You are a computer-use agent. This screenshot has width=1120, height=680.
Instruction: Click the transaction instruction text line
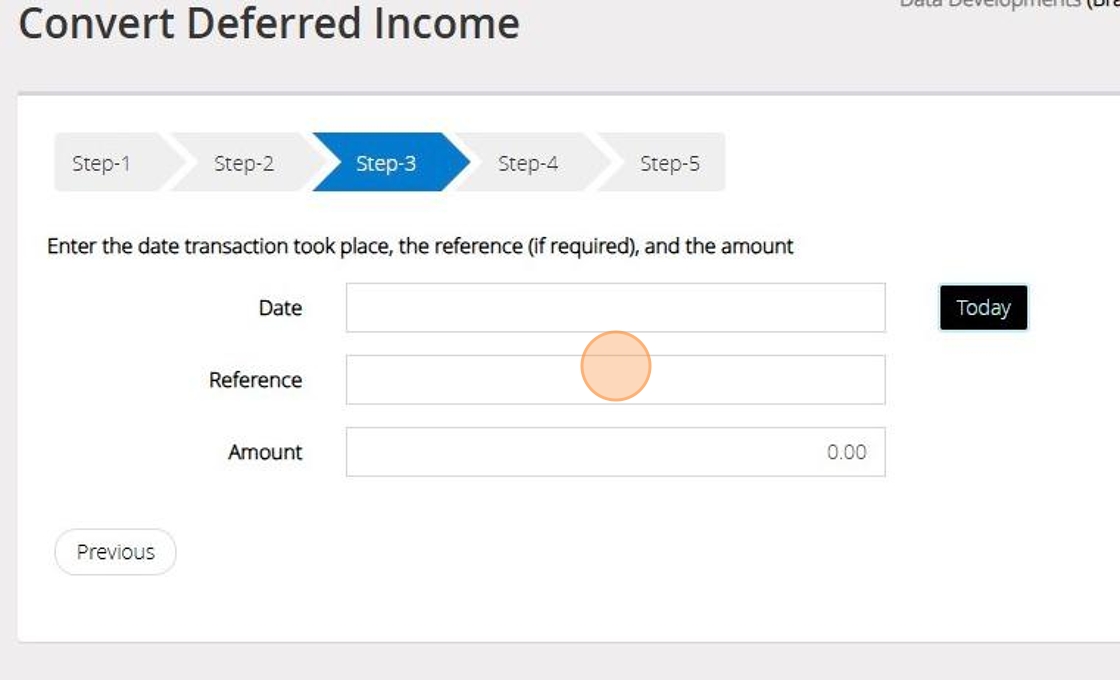tap(420, 246)
